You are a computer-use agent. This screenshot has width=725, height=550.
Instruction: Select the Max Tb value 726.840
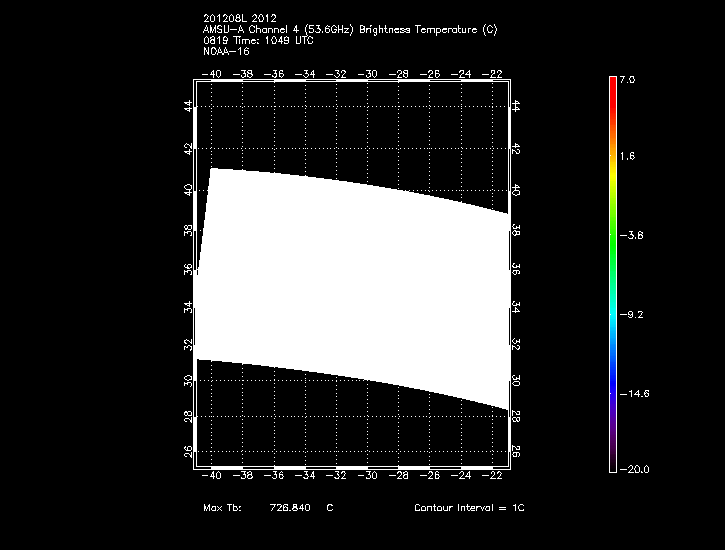[x=289, y=508]
